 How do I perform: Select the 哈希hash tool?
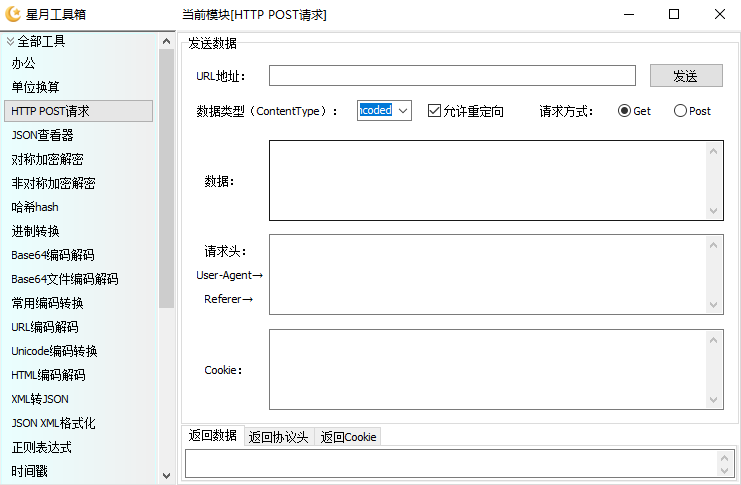tap(35, 207)
